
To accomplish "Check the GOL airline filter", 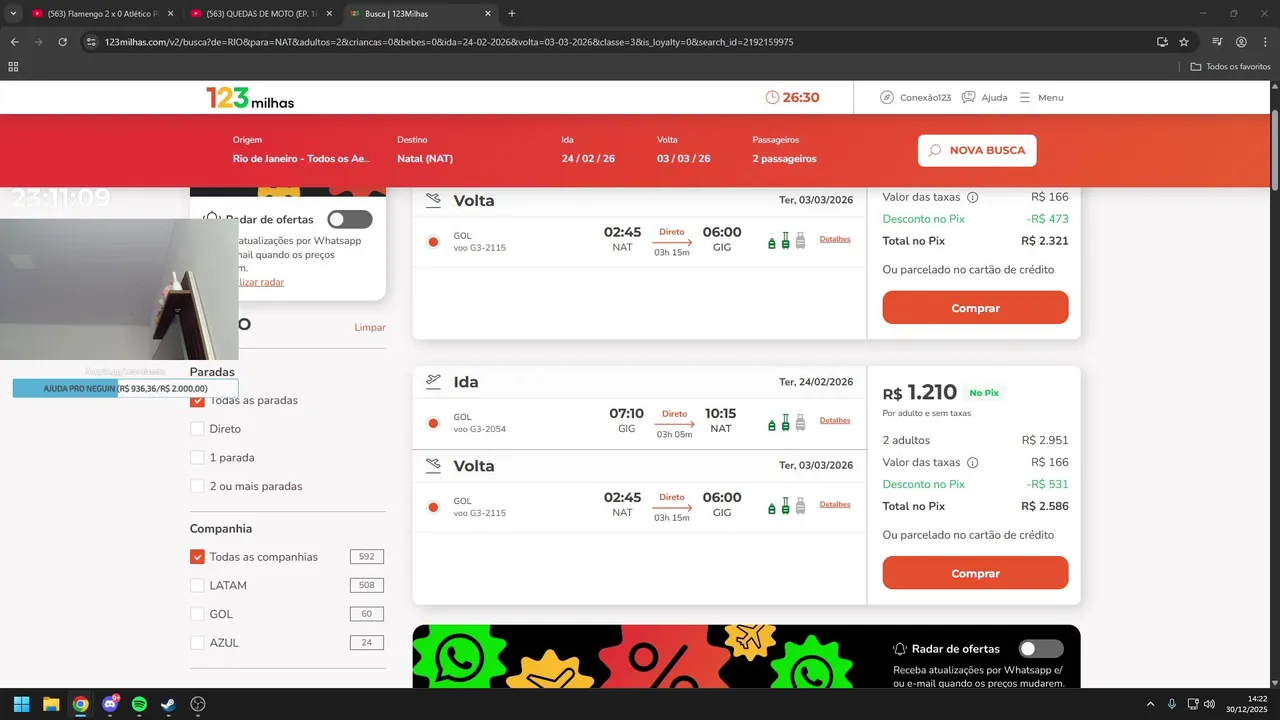I will pos(197,614).
